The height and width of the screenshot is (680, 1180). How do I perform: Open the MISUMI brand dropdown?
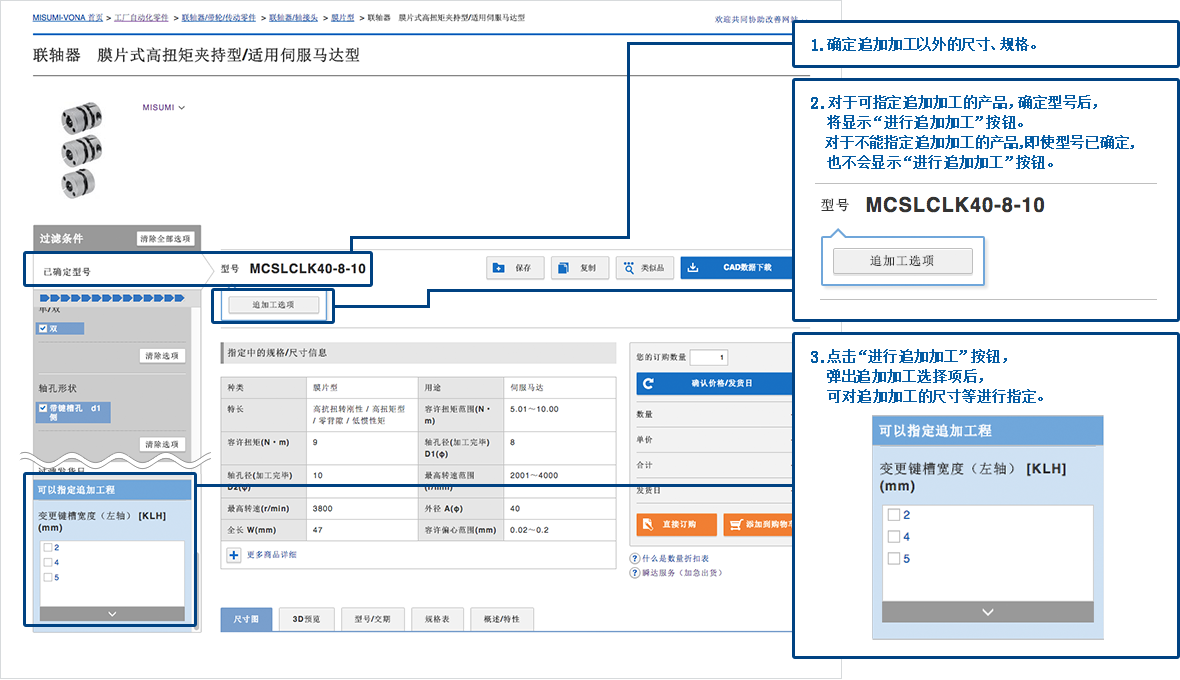pos(163,108)
